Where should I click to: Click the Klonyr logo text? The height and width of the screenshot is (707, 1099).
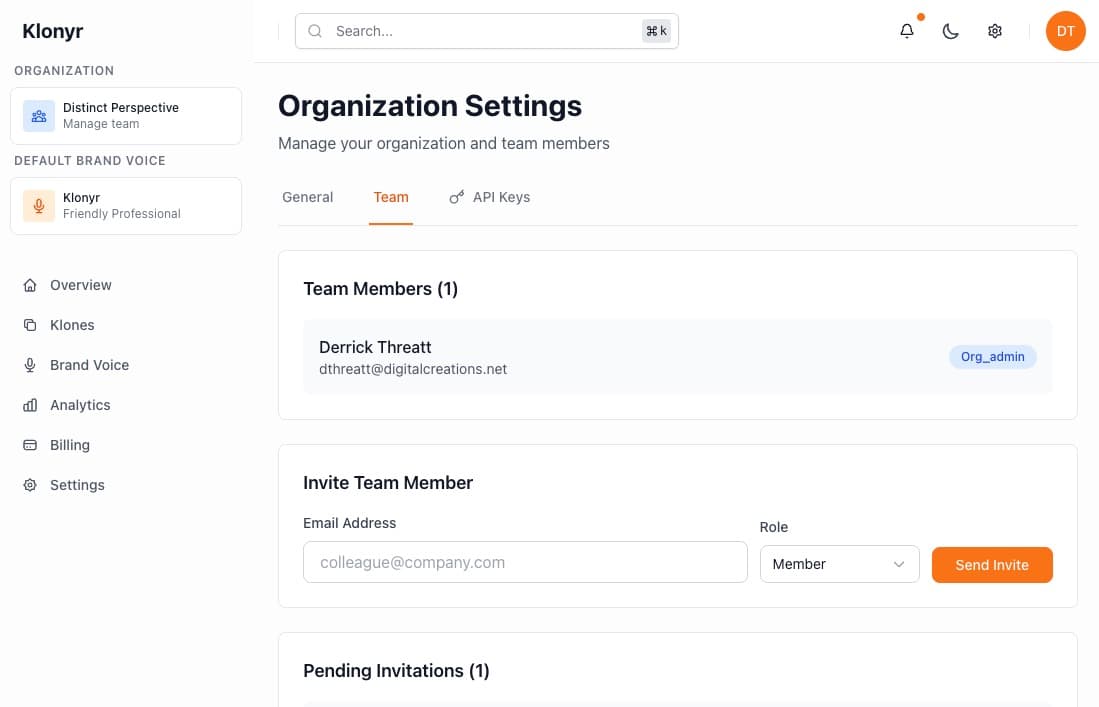(52, 31)
